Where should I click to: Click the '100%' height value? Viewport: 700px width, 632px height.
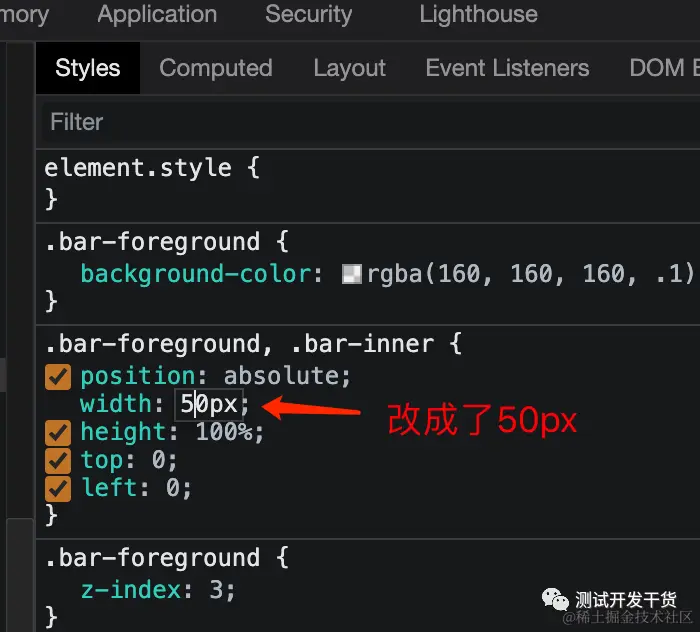click(225, 432)
